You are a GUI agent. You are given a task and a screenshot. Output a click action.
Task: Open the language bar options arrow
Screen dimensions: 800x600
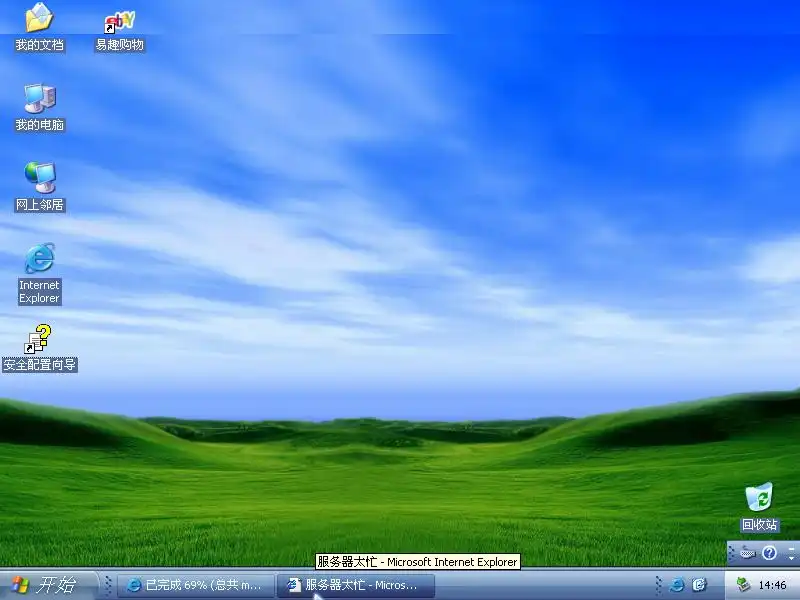[x=791, y=558]
